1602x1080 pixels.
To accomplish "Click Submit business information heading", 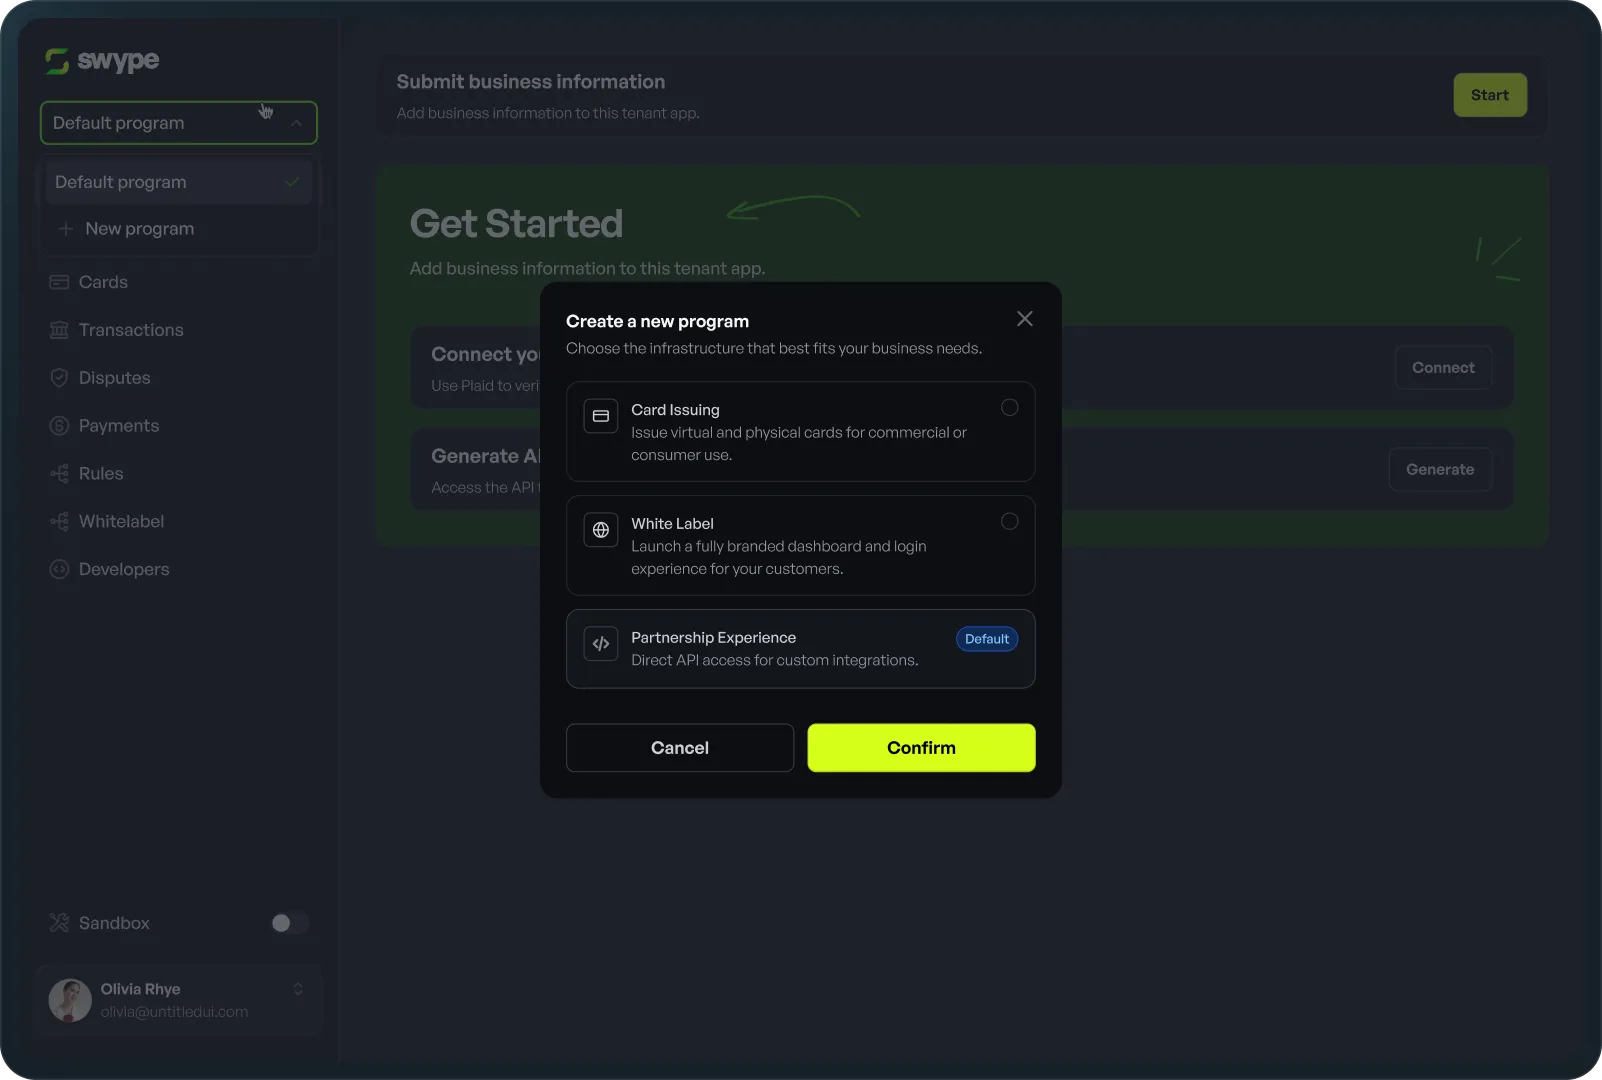I will tap(531, 82).
